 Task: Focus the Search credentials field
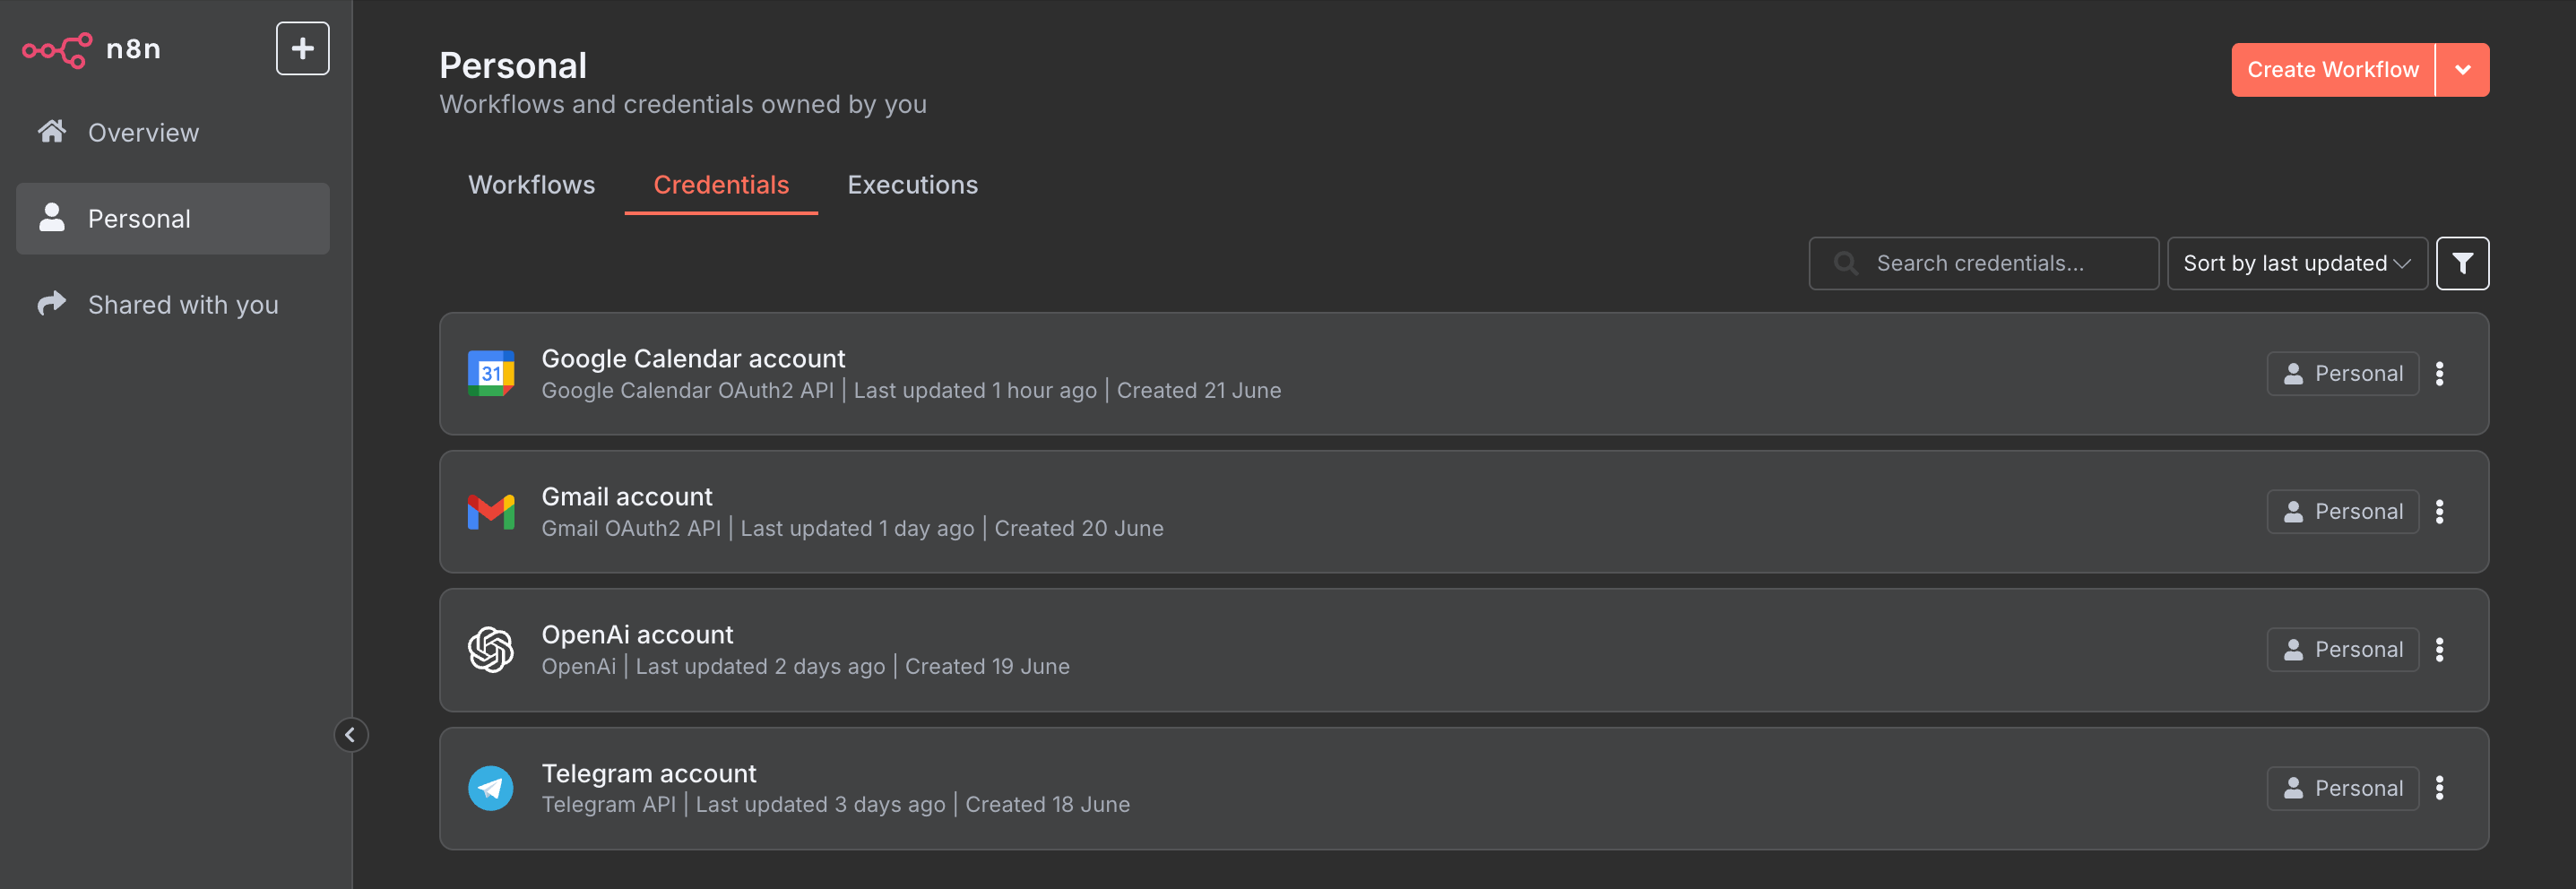click(x=1983, y=263)
